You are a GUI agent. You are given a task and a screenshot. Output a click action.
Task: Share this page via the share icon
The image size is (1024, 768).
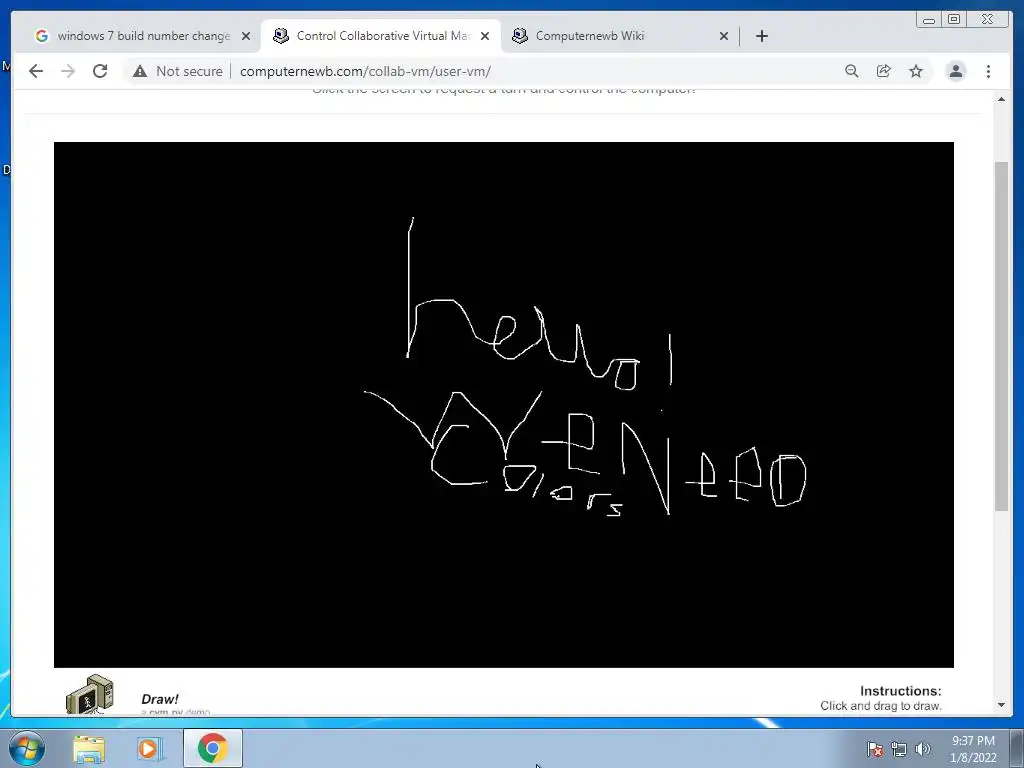[x=884, y=71]
